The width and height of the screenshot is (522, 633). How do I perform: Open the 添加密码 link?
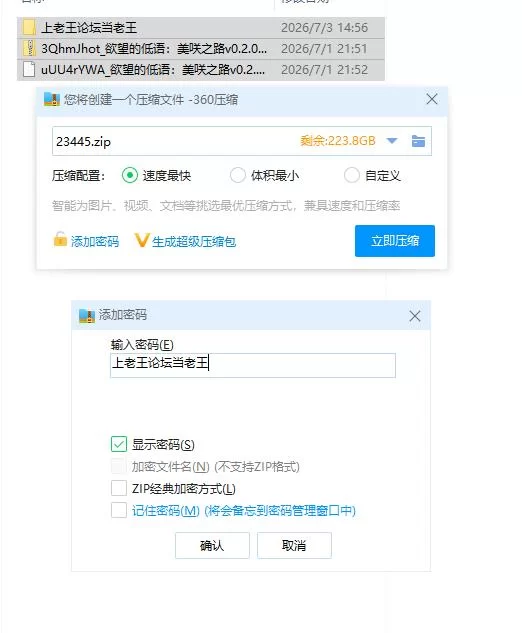pyautogui.click(x=95, y=241)
